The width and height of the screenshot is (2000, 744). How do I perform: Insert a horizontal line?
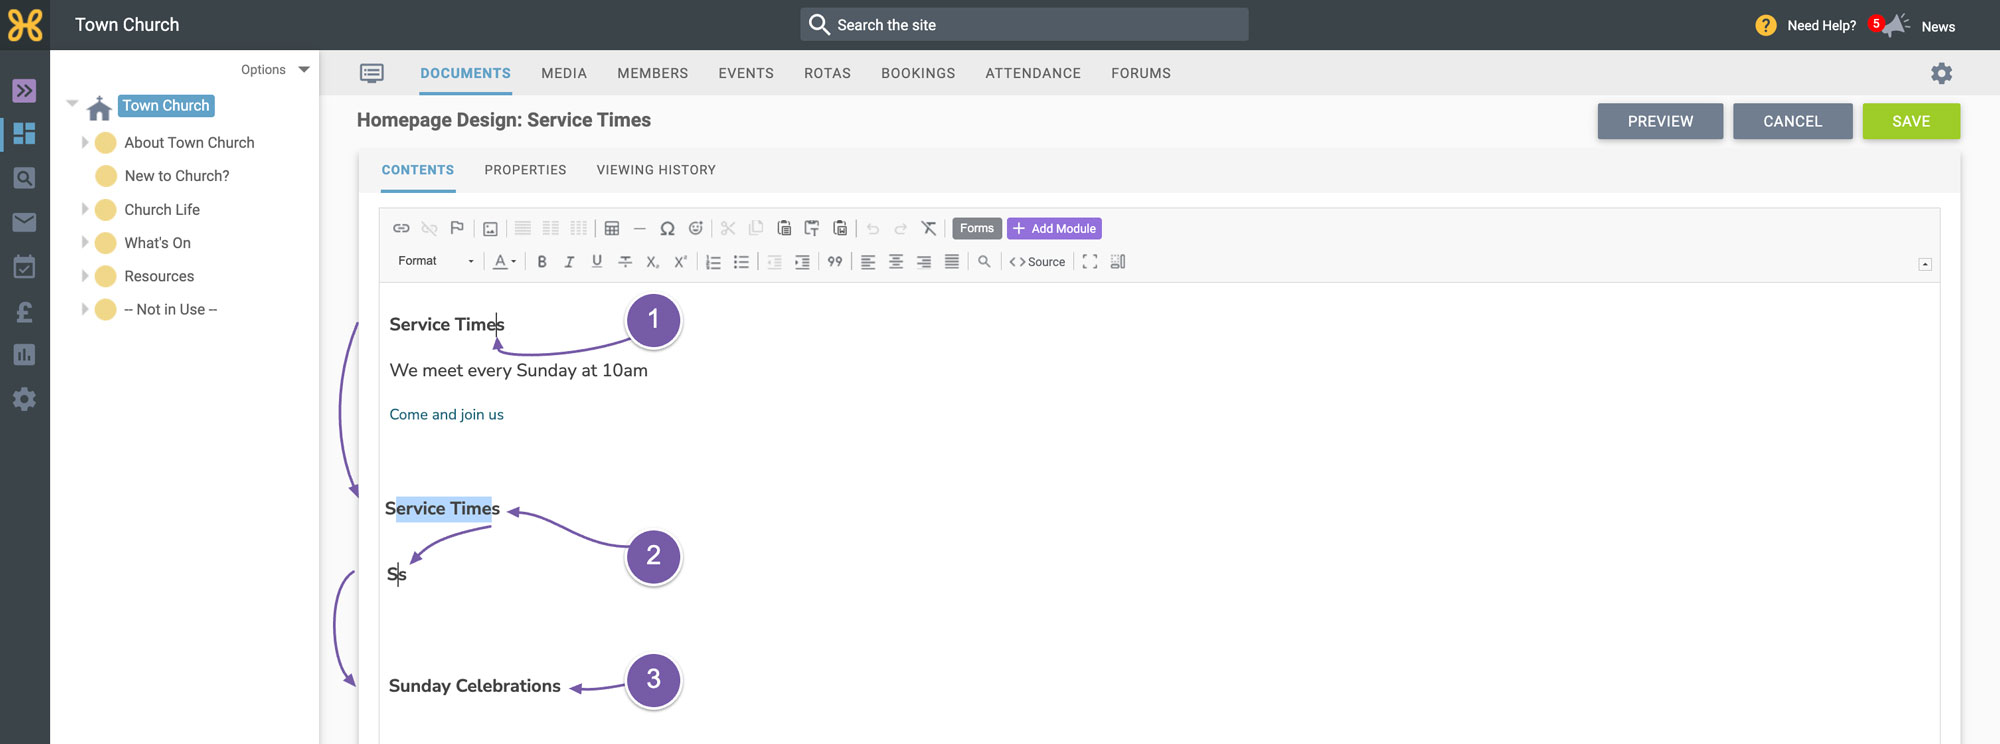point(640,229)
